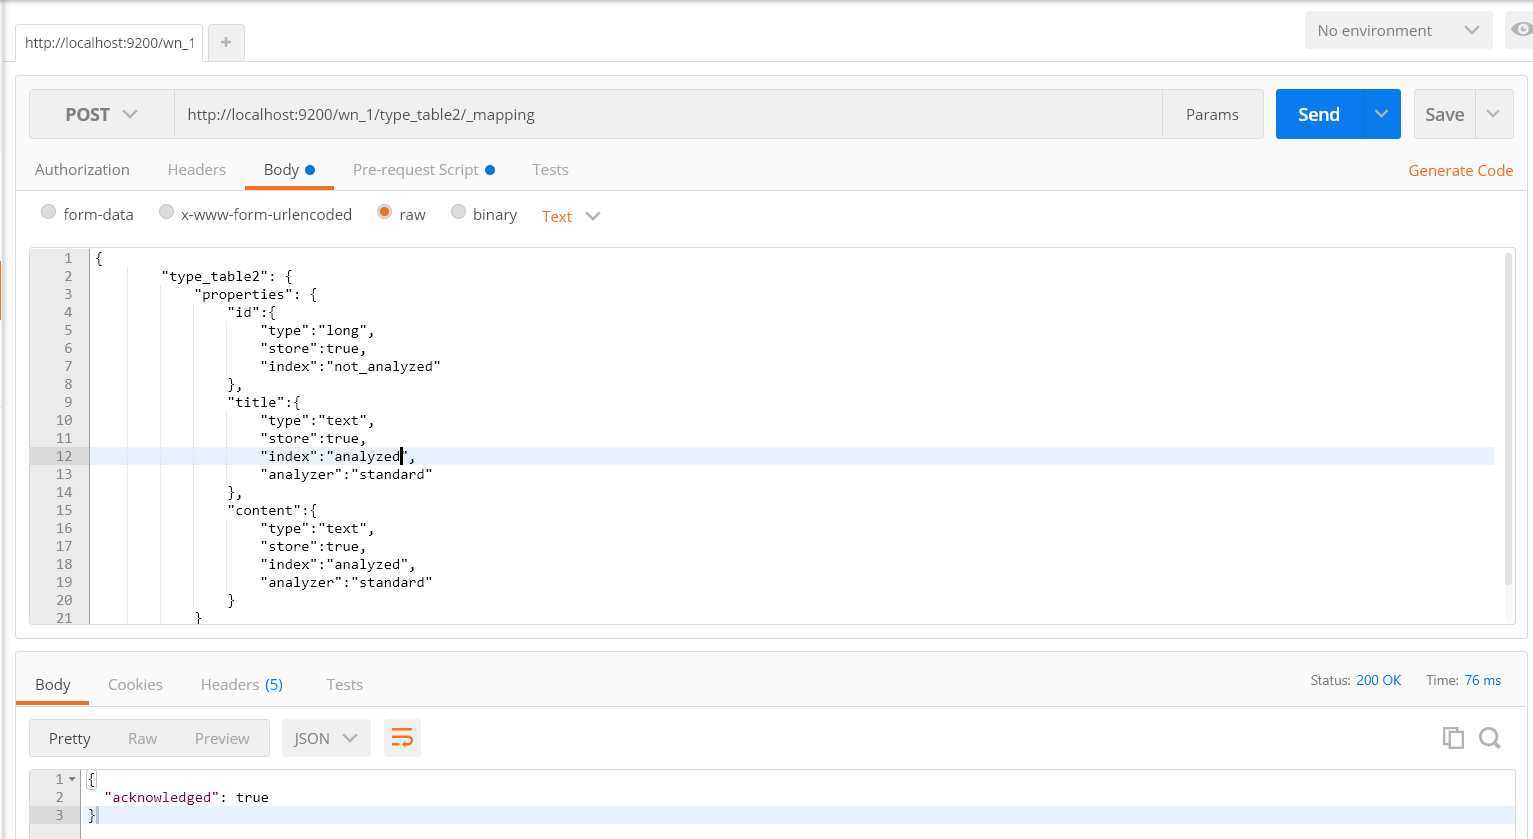Click the 200 OK status text
The image size is (1533, 839).
1378,680
